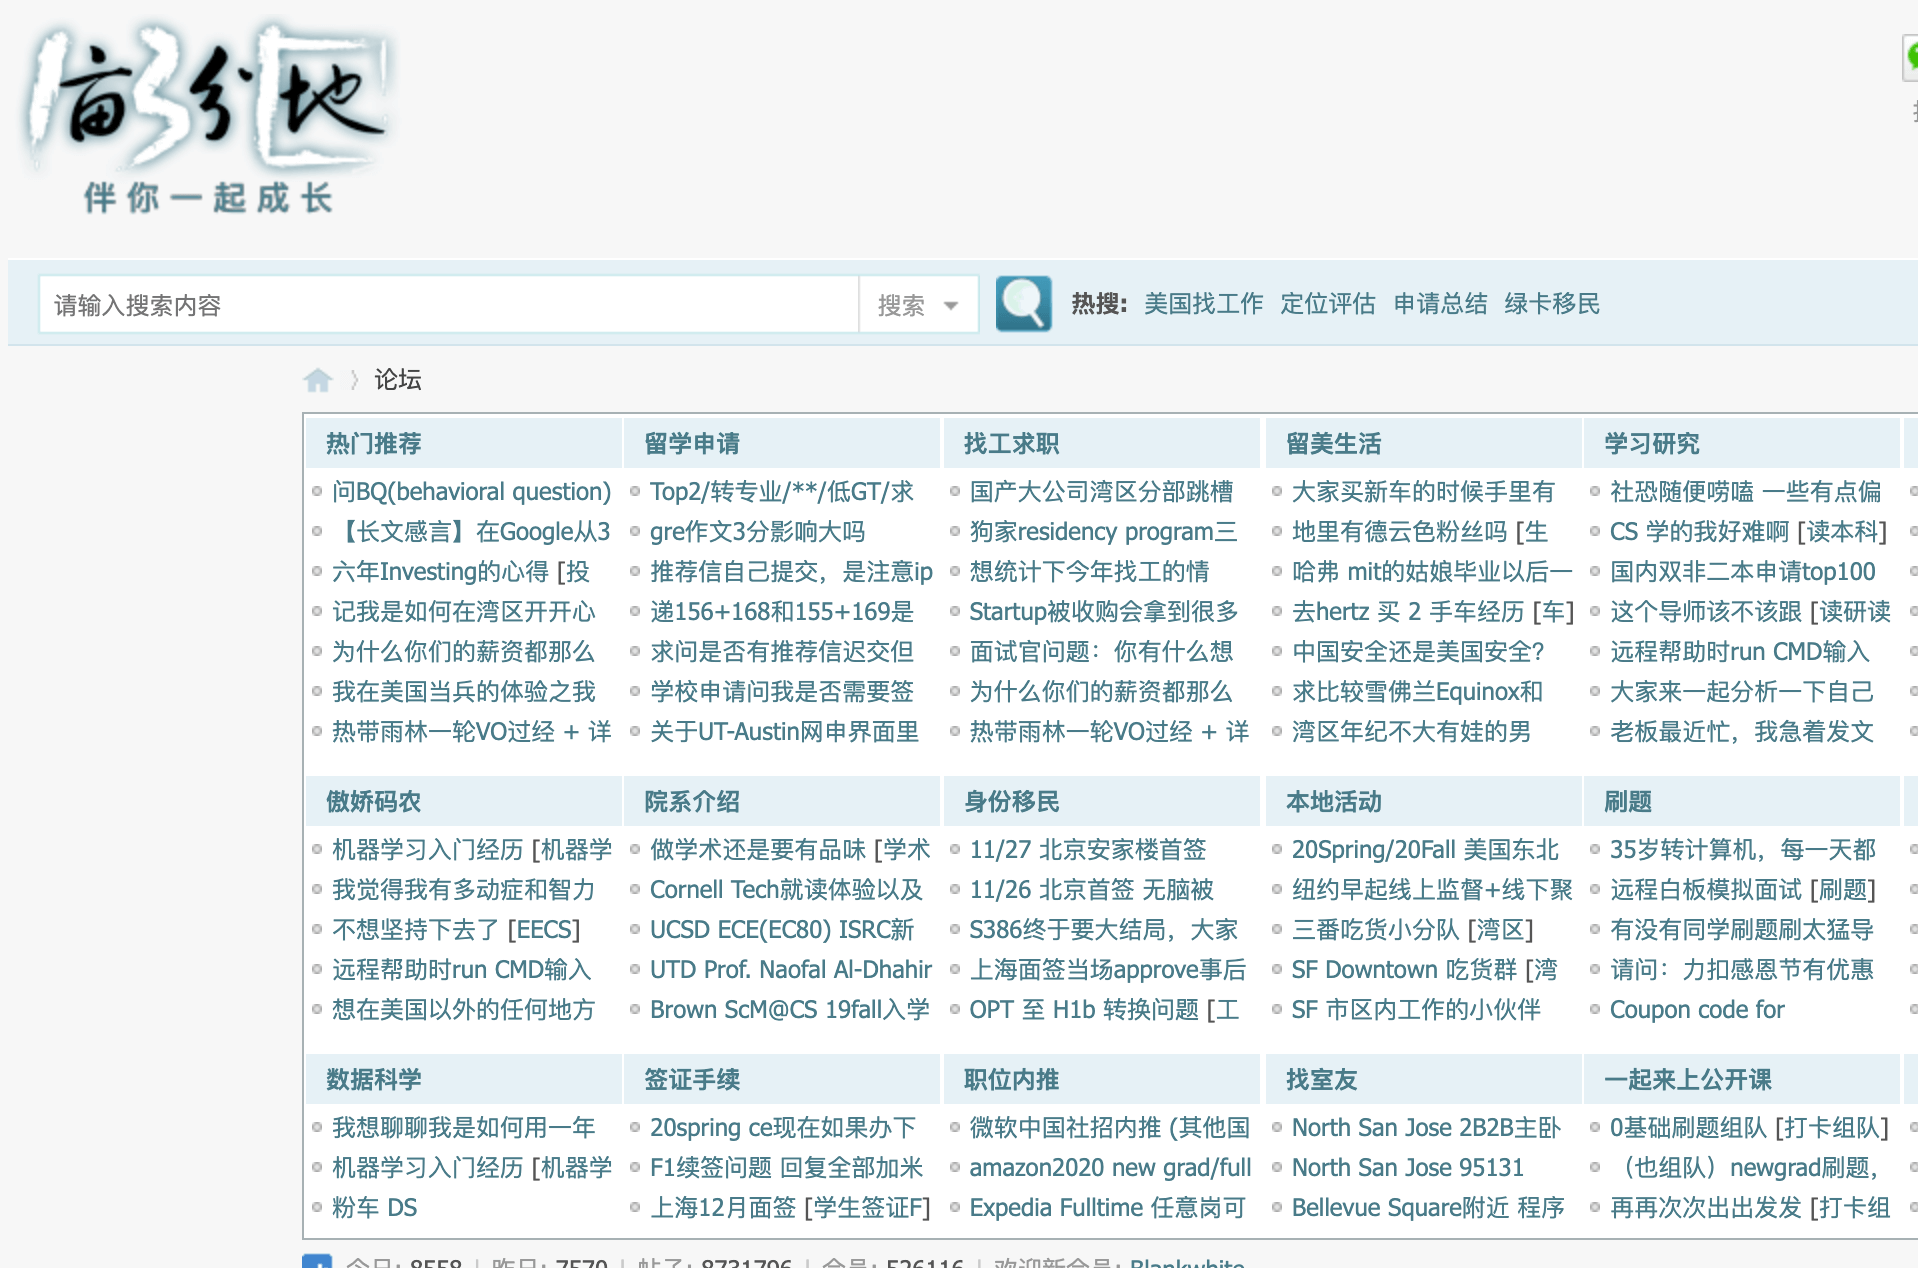The width and height of the screenshot is (1918, 1268).
Task: Open thread F1续签问题 回复全部加米
Action: 786,1167
